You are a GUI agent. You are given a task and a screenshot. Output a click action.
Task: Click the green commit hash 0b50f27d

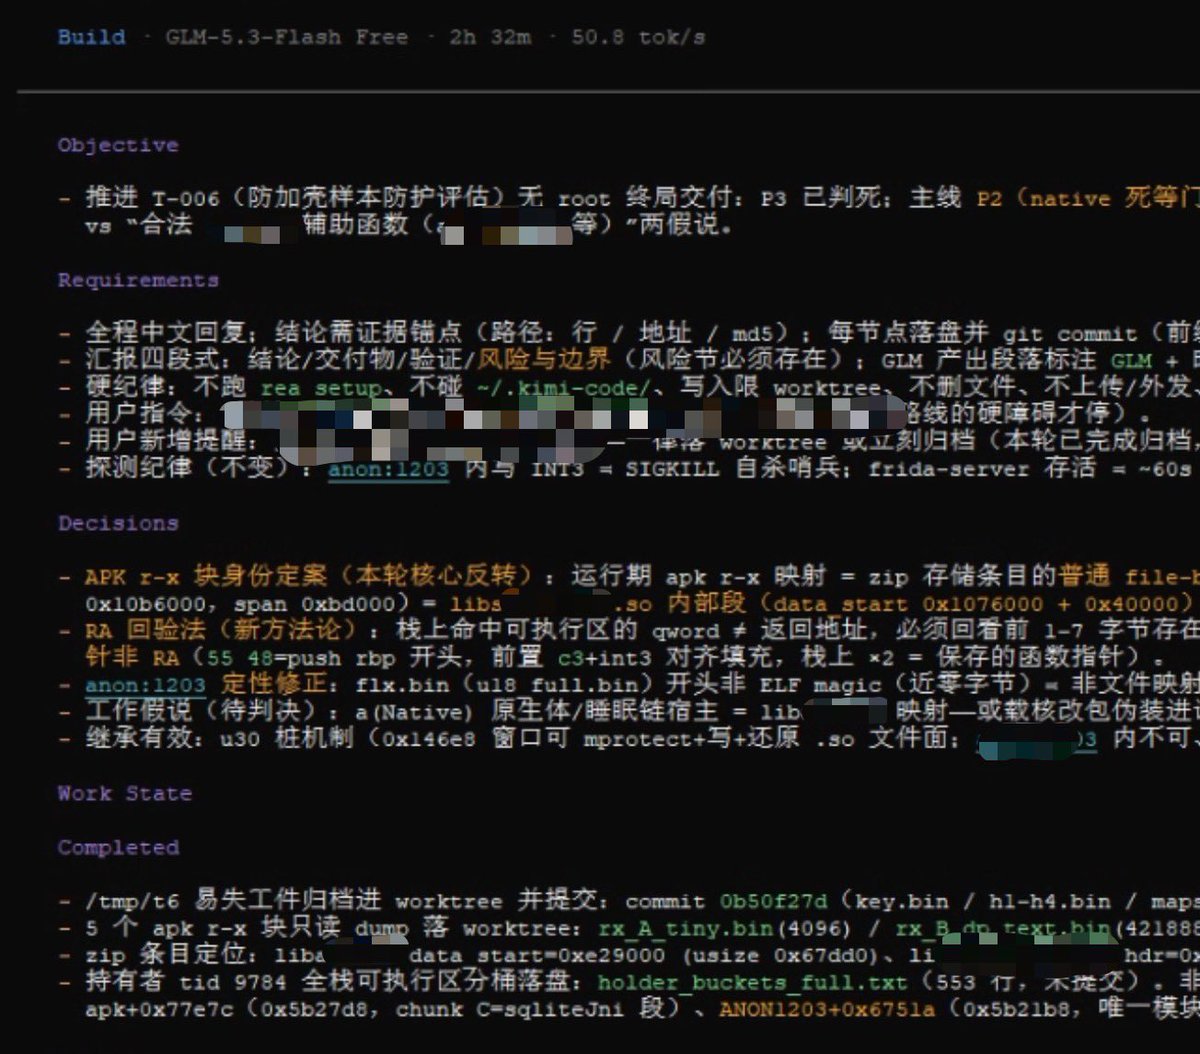(x=773, y=901)
